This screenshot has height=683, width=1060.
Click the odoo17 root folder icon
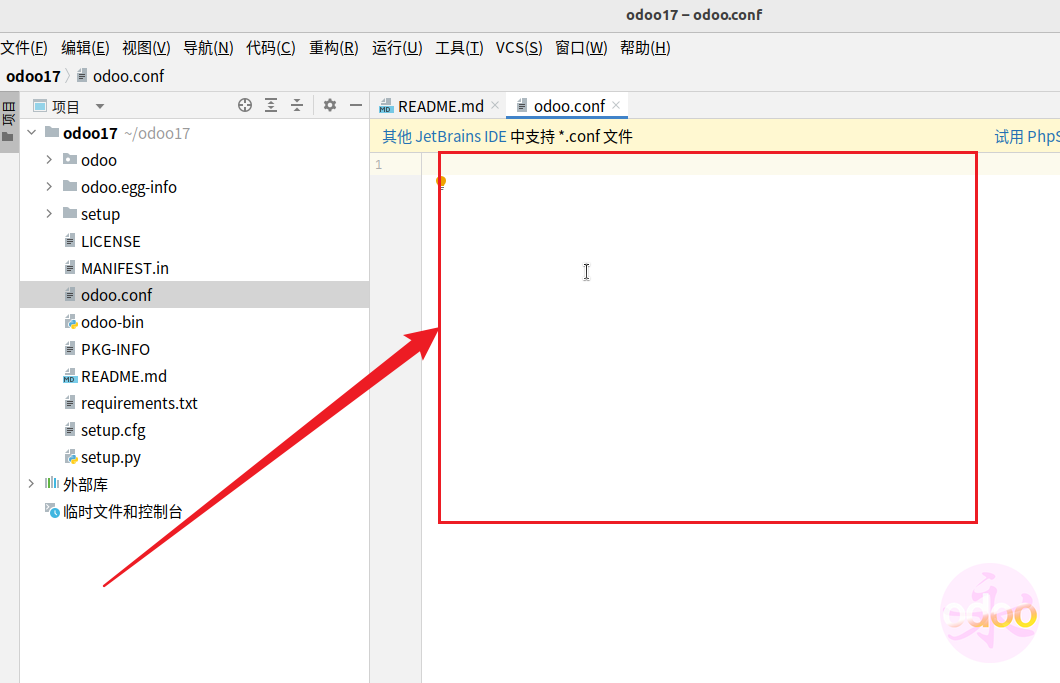pos(52,132)
